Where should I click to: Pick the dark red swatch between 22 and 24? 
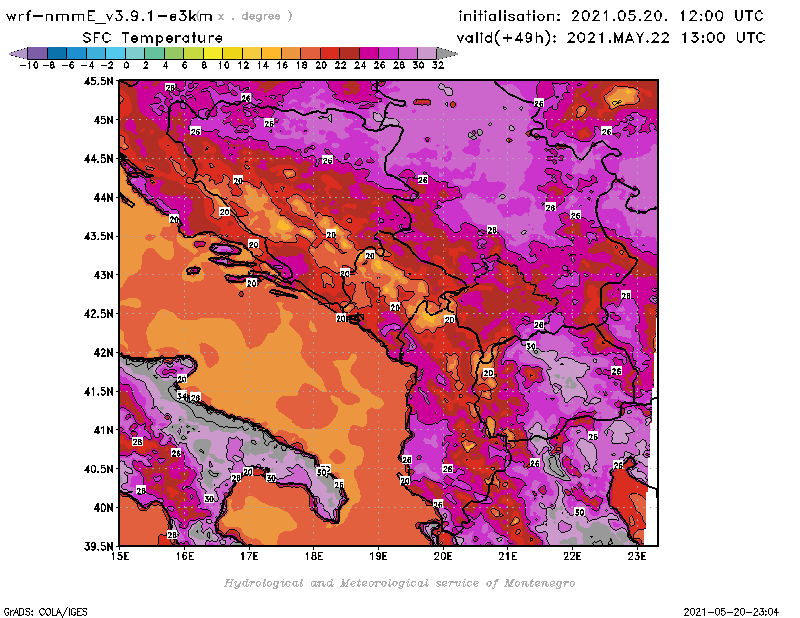349,53
